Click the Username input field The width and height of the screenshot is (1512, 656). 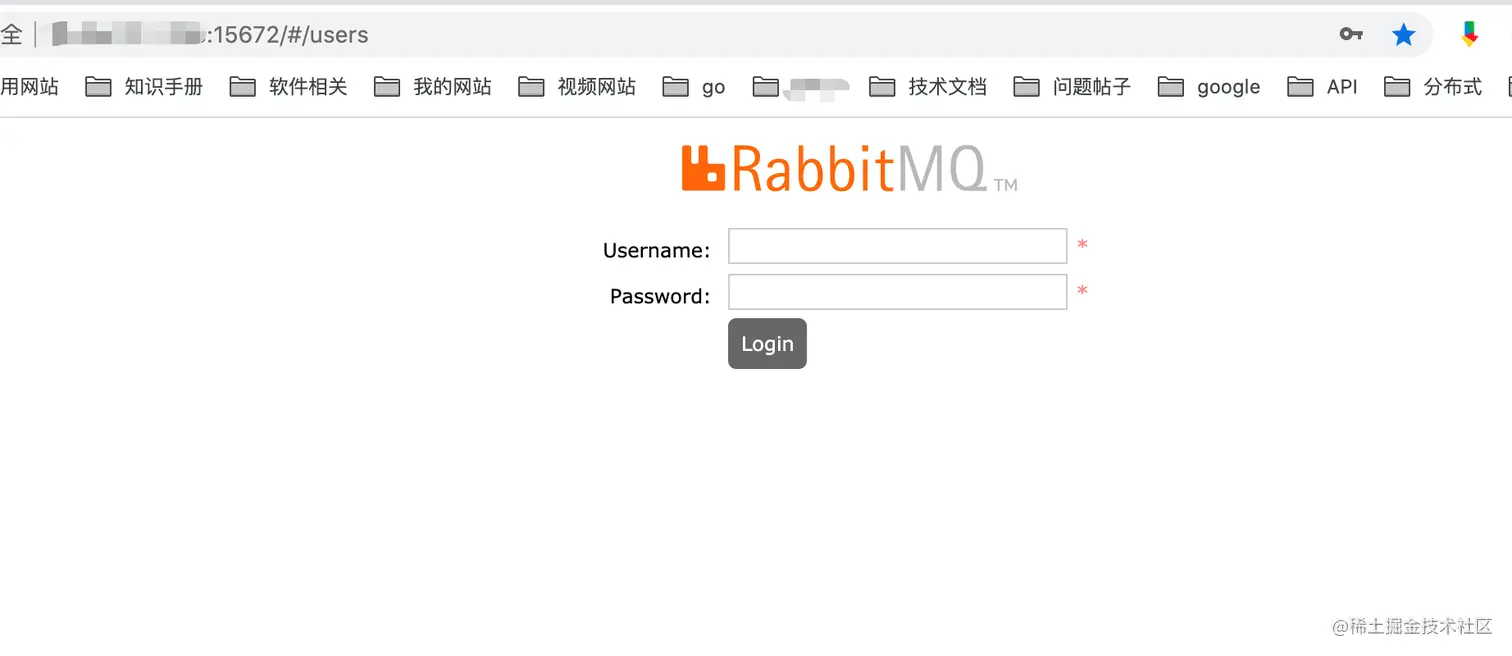[x=897, y=246]
